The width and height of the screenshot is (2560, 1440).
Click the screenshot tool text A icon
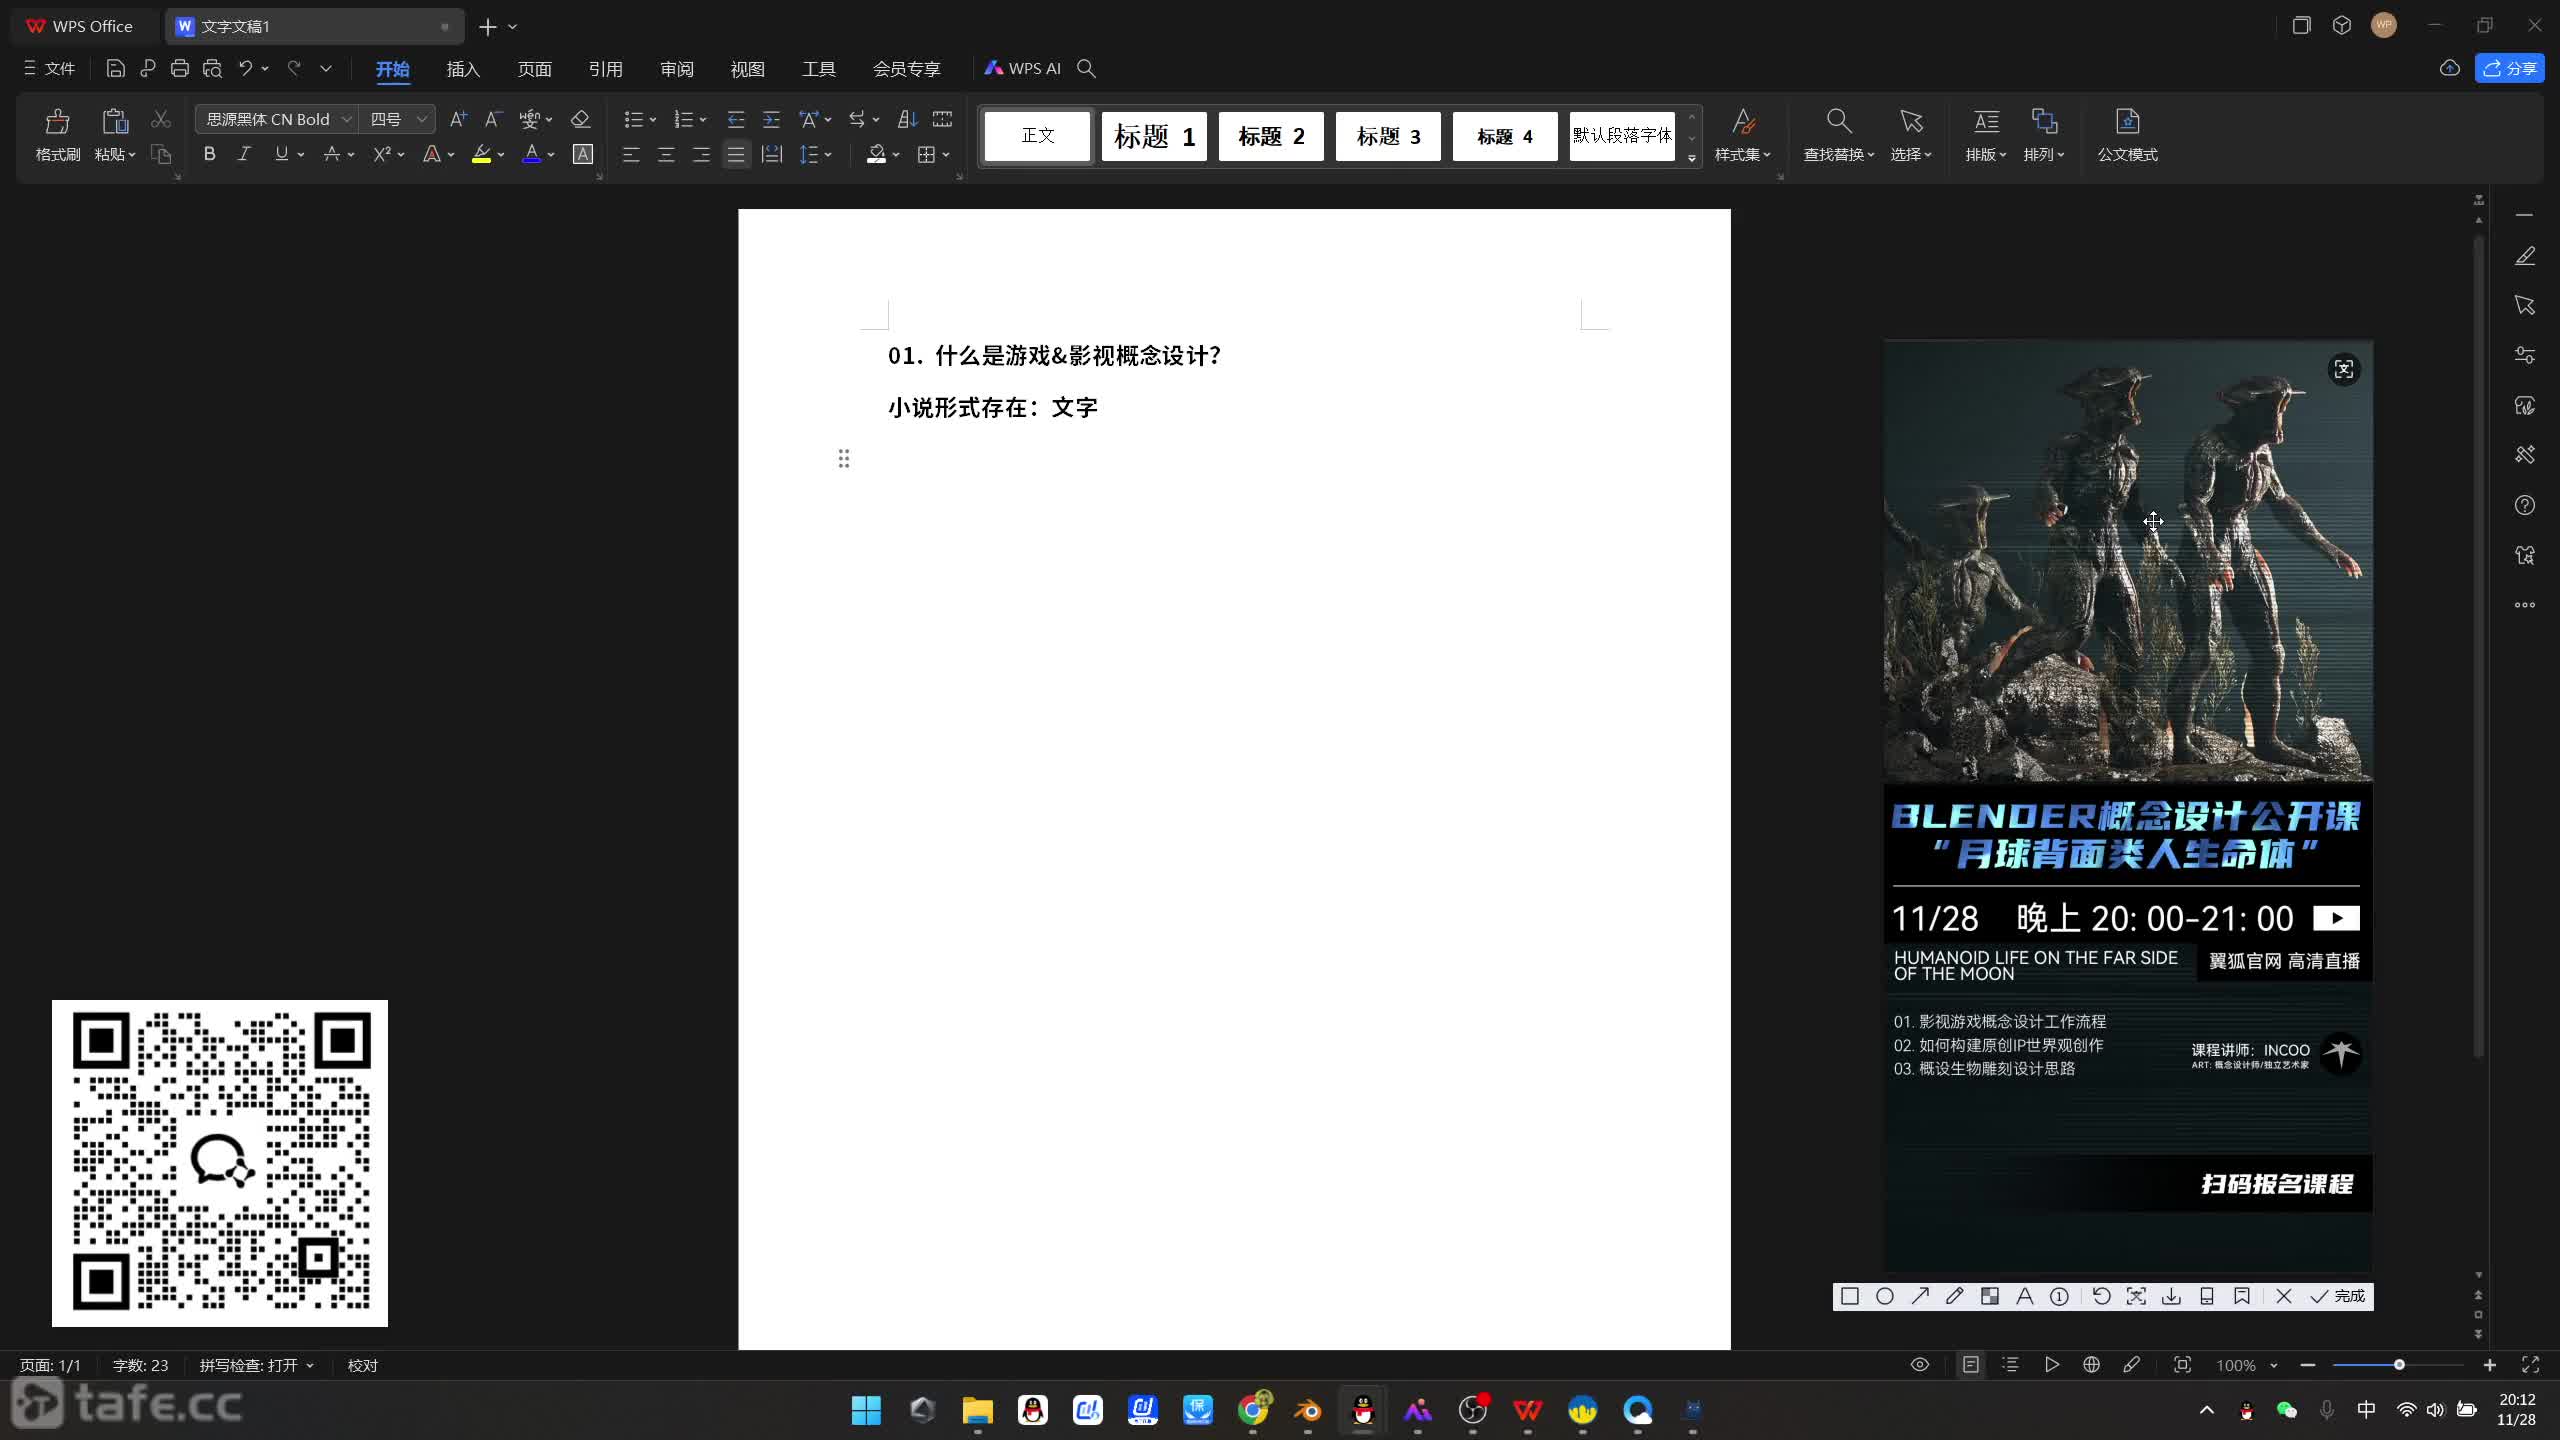[2025, 1296]
